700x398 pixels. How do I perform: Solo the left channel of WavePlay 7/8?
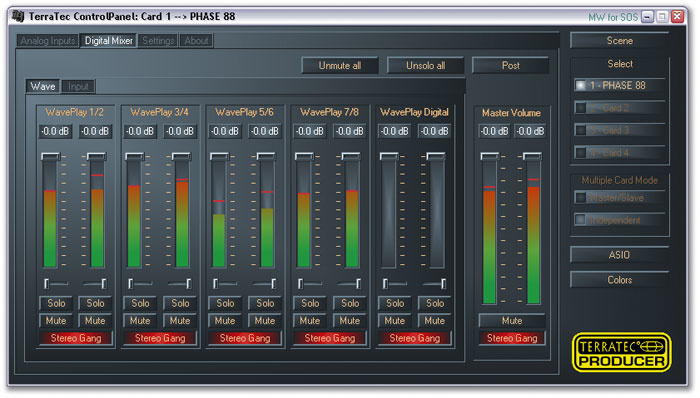(x=310, y=303)
